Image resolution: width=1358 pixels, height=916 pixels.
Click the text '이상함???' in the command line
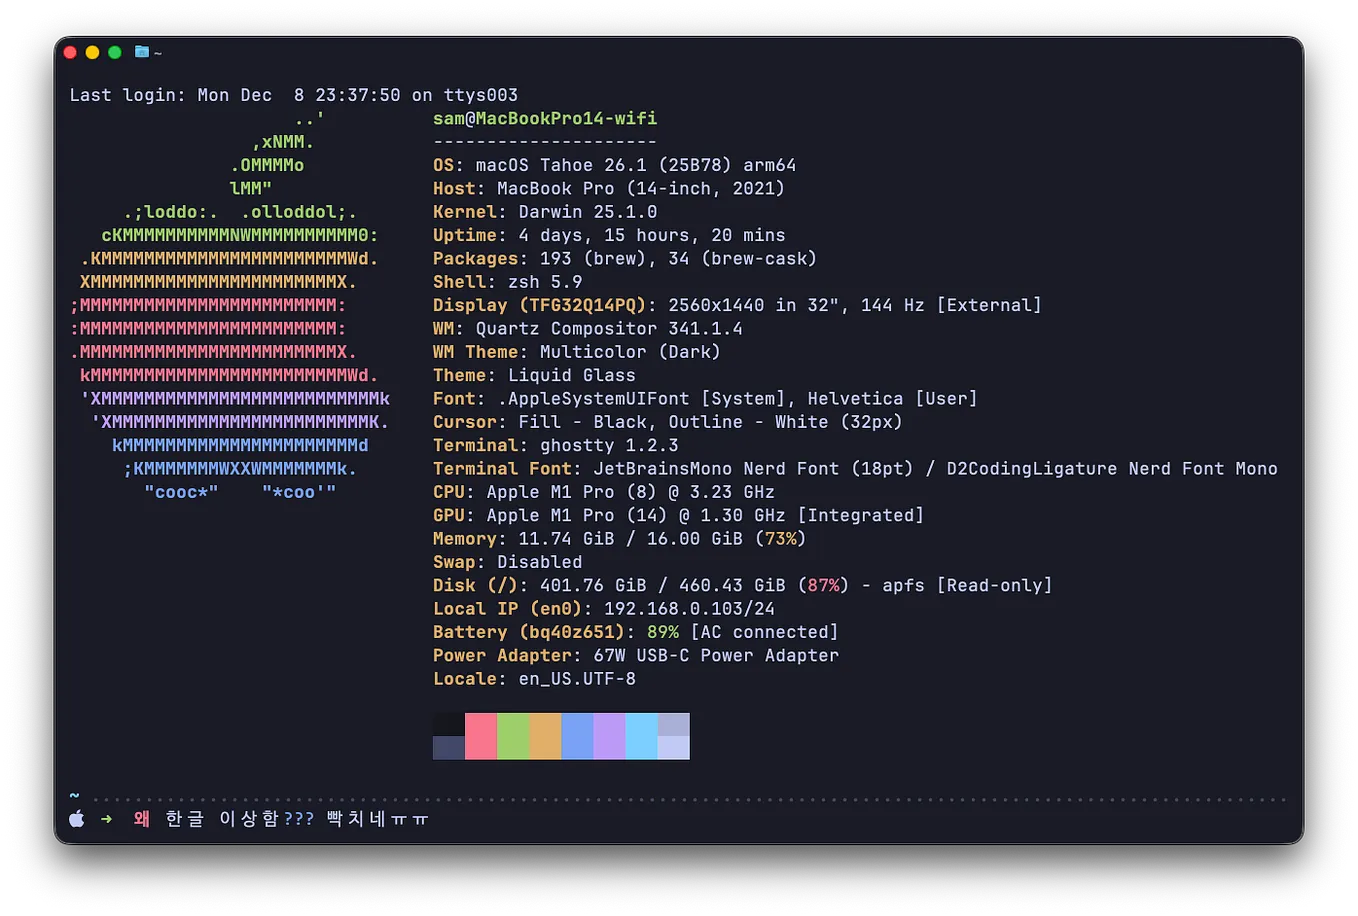tap(267, 819)
